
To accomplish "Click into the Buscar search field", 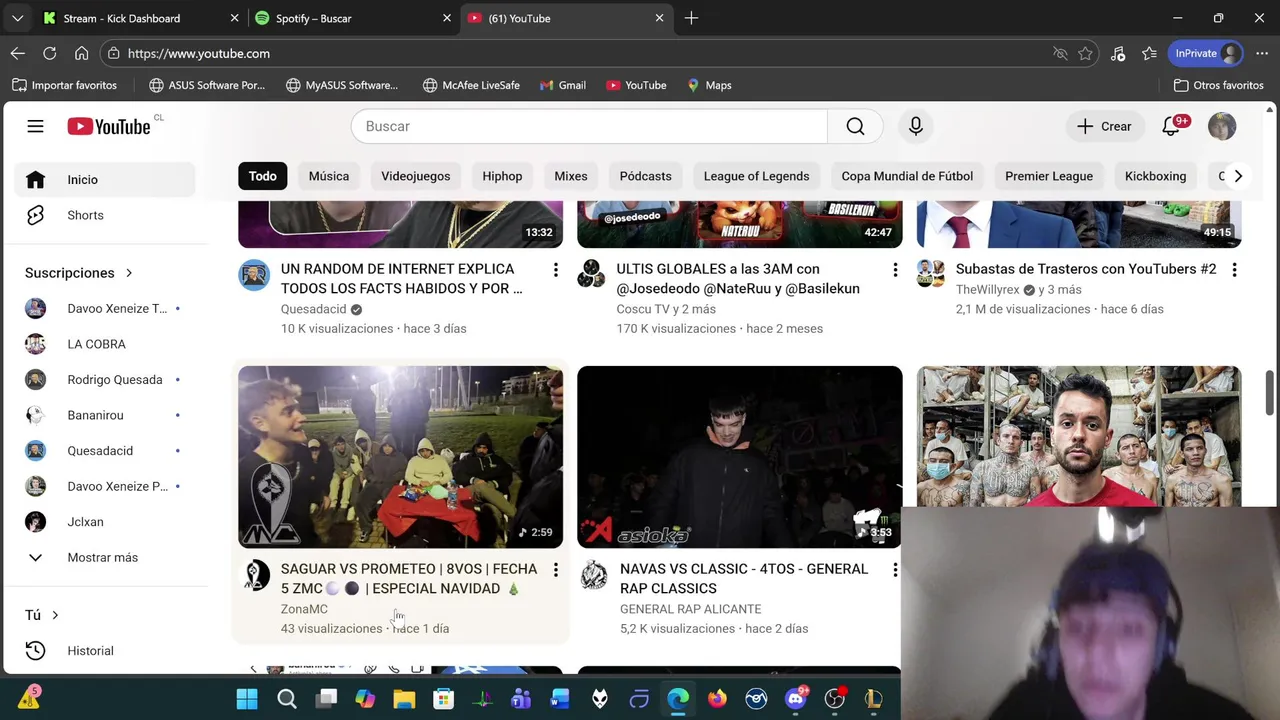I will tap(589, 126).
